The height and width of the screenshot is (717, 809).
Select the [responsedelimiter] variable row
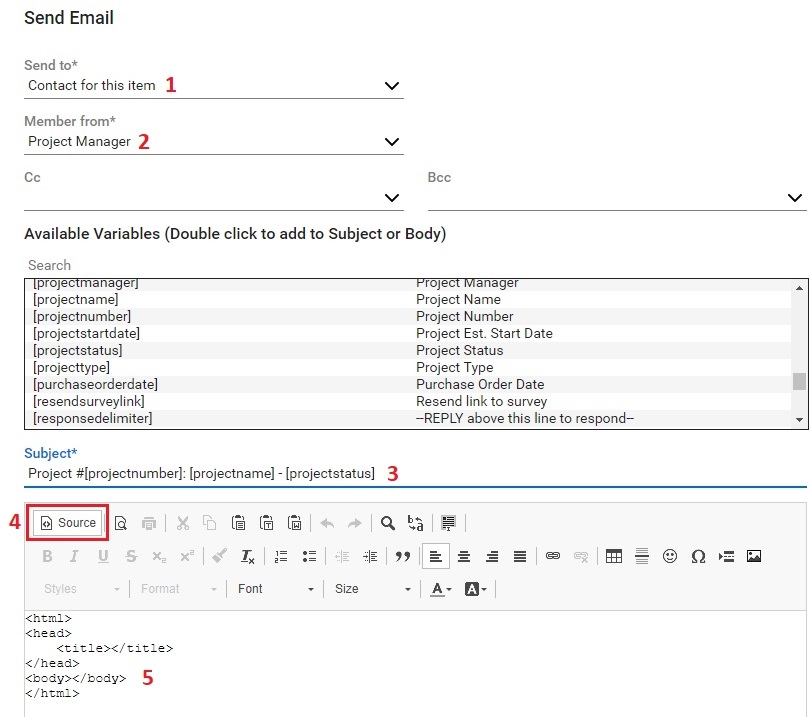408,418
